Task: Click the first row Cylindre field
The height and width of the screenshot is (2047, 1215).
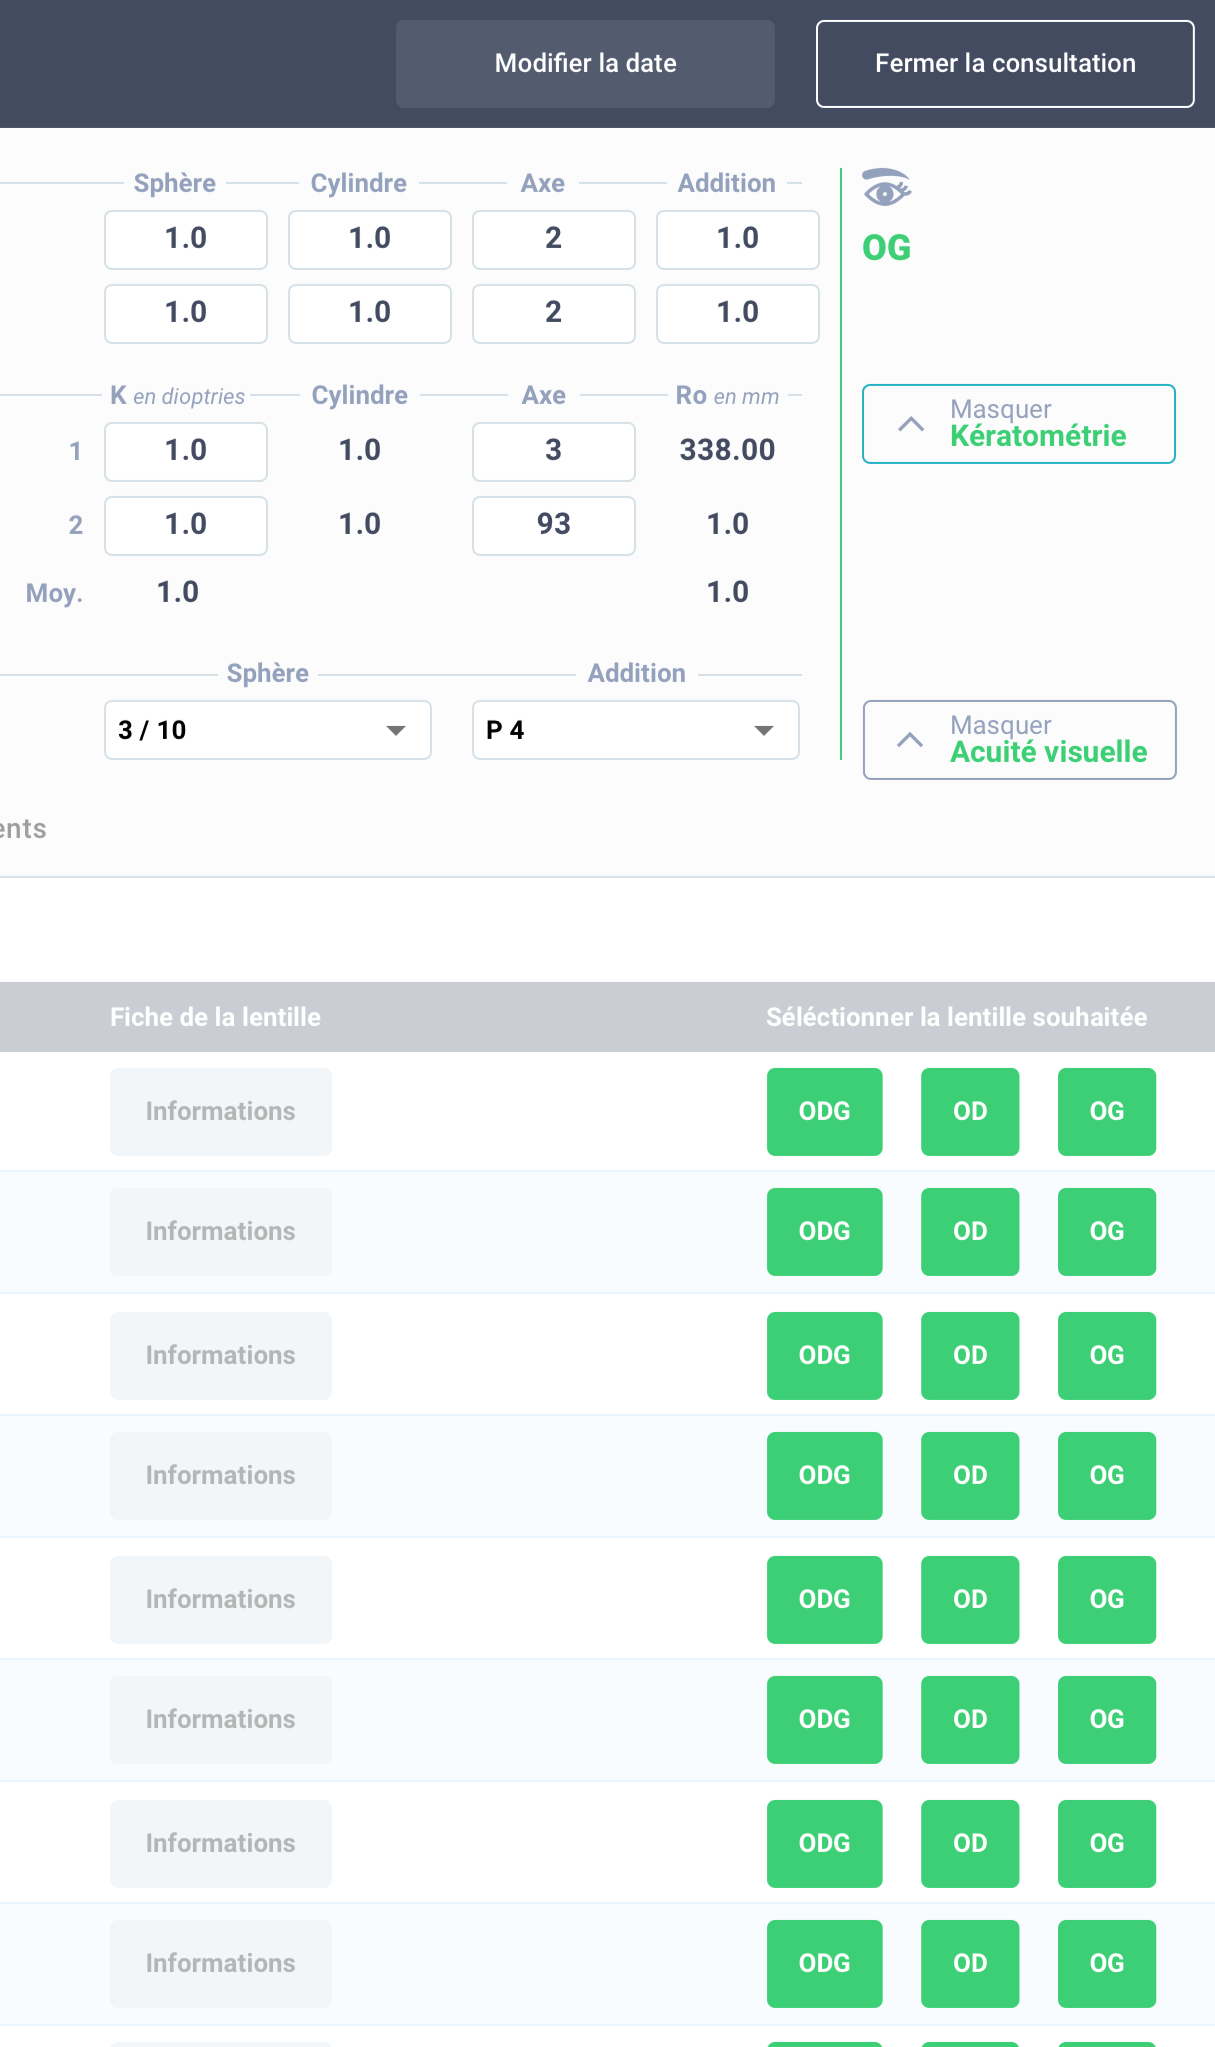Action: click(370, 240)
